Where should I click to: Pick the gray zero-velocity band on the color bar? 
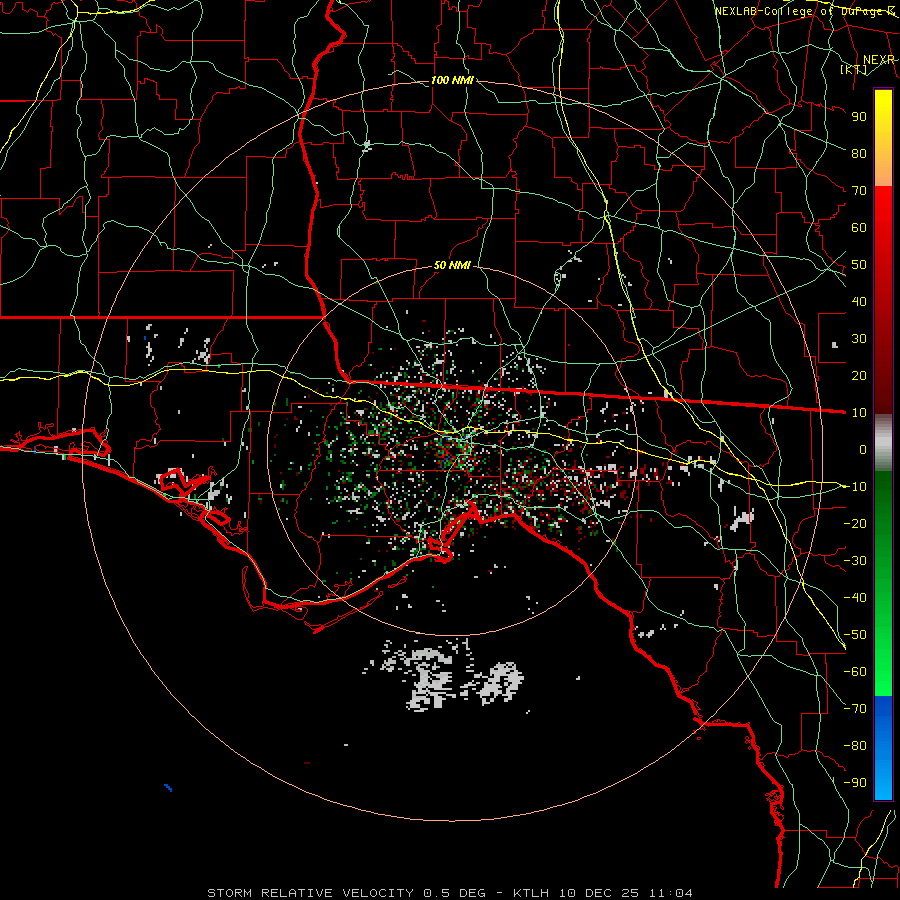click(x=883, y=442)
